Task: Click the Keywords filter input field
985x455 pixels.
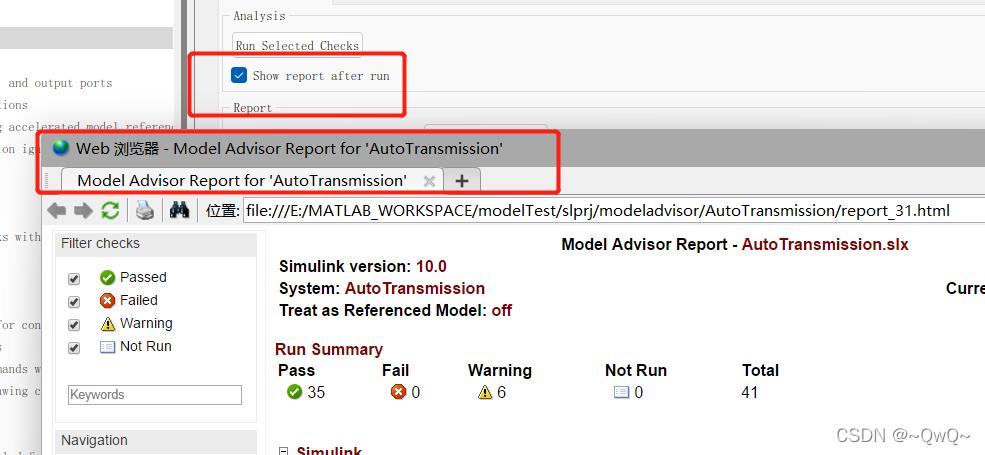Action: [x=155, y=395]
